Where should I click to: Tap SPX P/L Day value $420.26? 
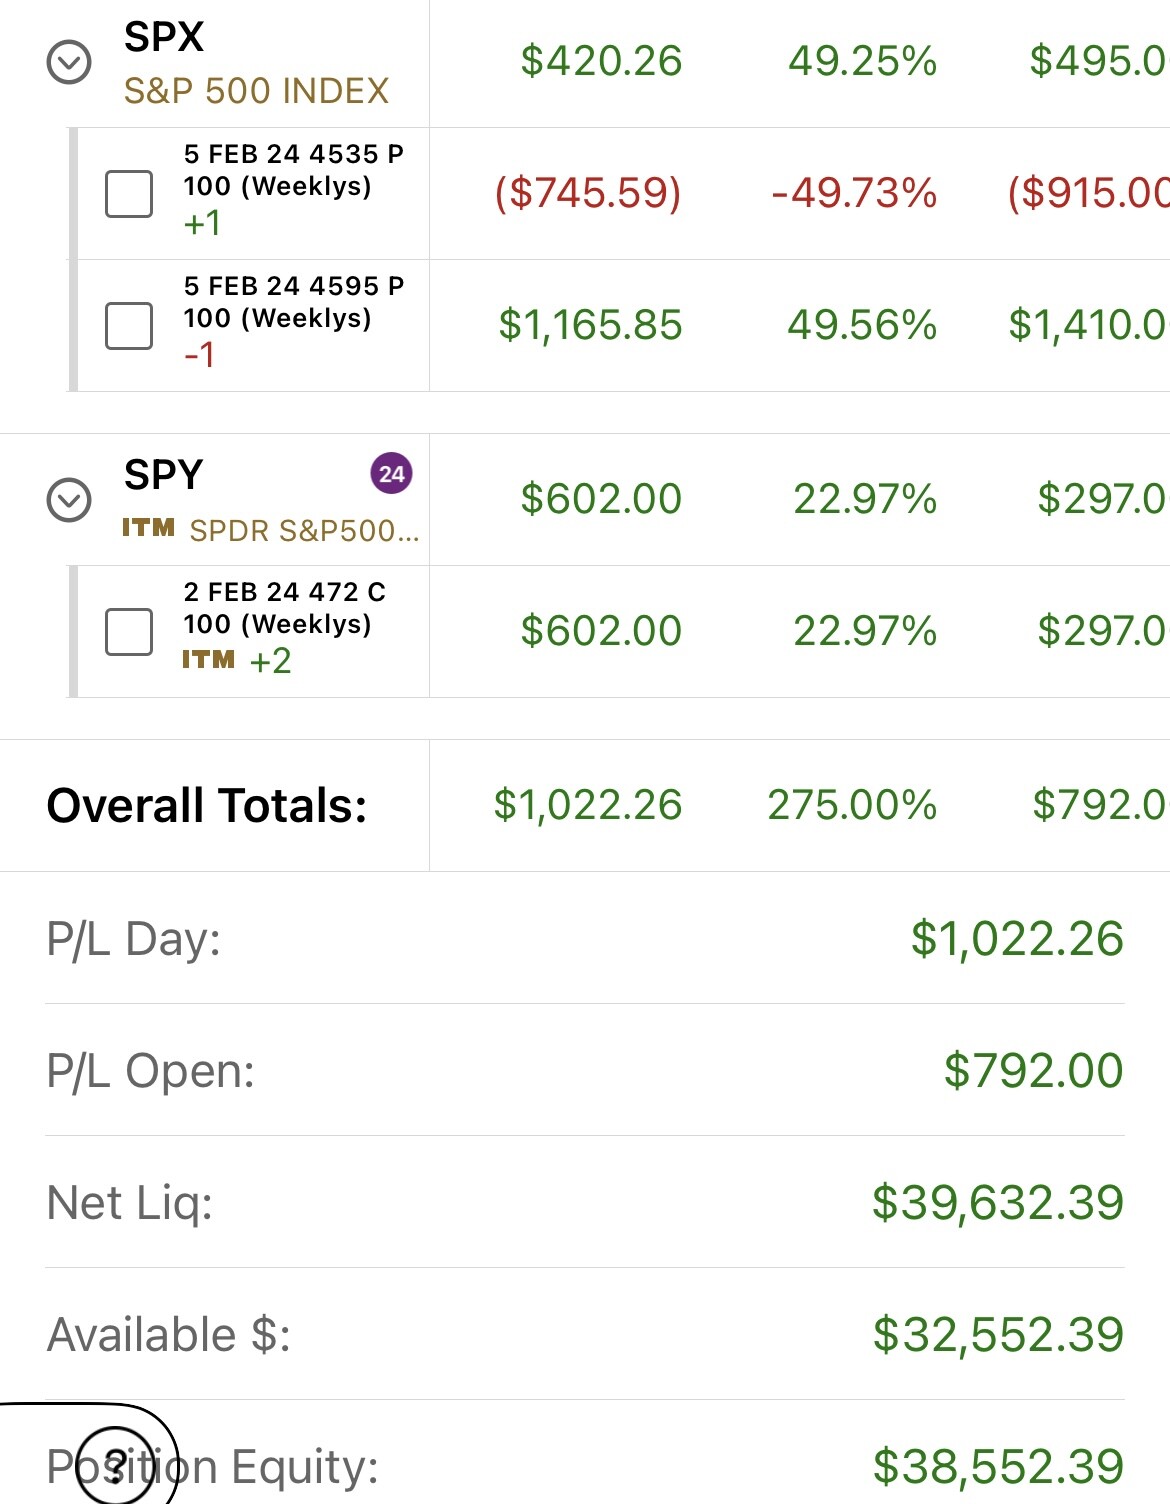click(601, 61)
